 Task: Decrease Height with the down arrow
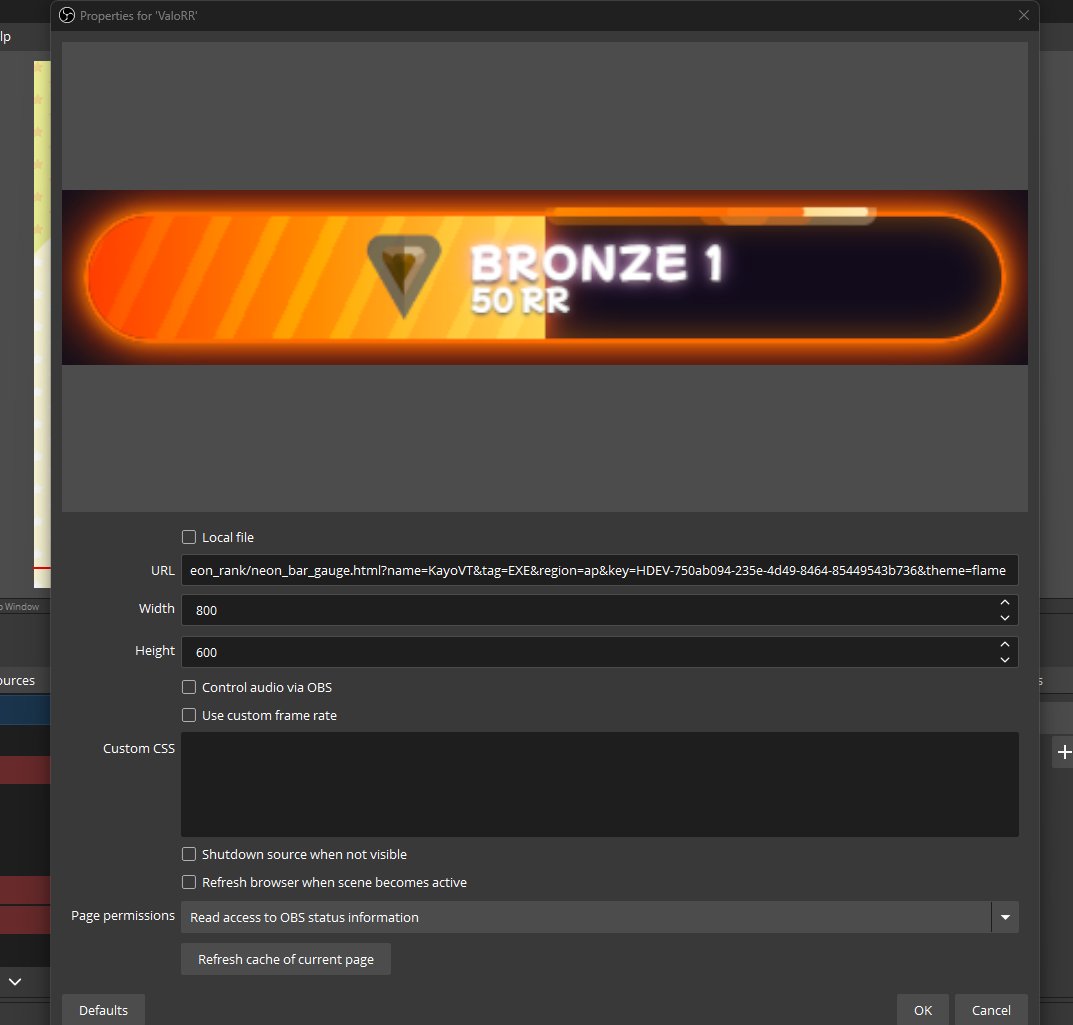(1005, 660)
